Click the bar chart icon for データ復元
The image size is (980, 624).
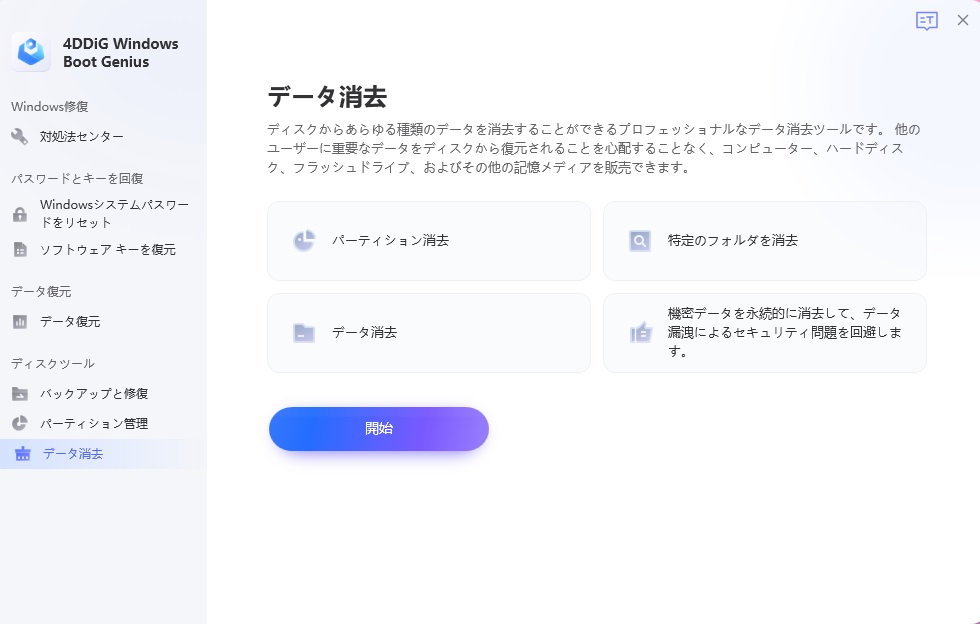coord(20,321)
